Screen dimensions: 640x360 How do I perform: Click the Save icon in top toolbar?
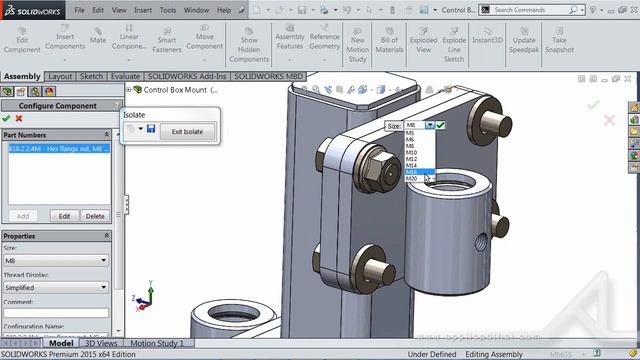(302, 10)
